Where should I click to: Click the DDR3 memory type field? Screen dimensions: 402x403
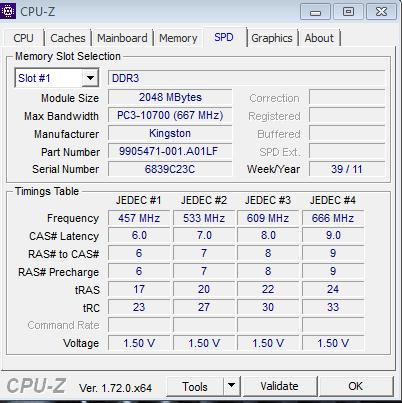(247, 78)
